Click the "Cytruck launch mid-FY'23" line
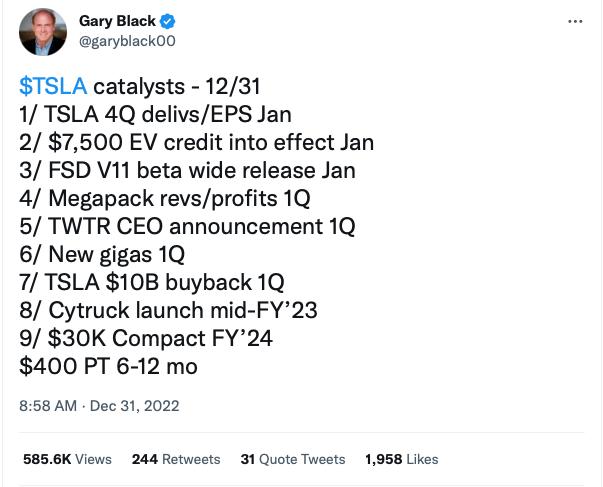Image resolution: width=603 pixels, height=487 pixels. coord(168,310)
